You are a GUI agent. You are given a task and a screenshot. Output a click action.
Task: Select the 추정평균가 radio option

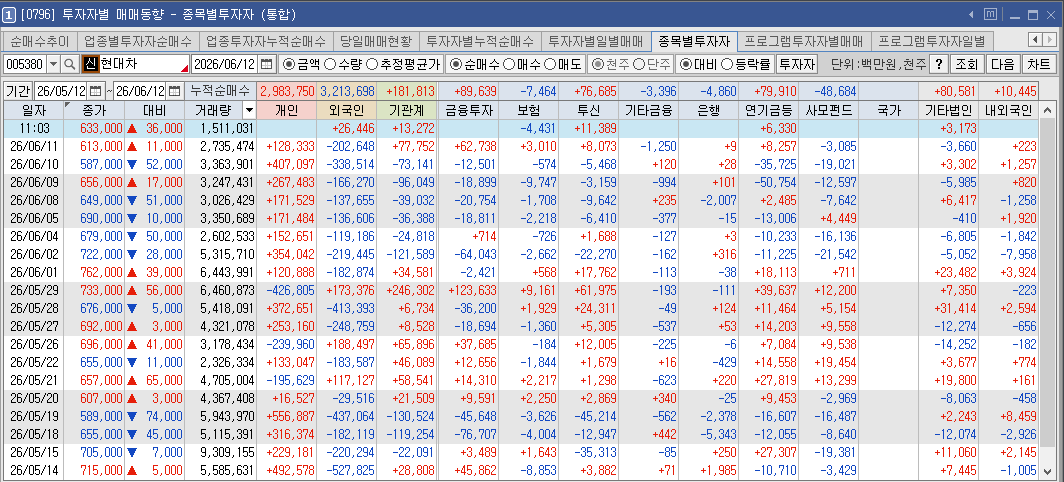(372, 64)
